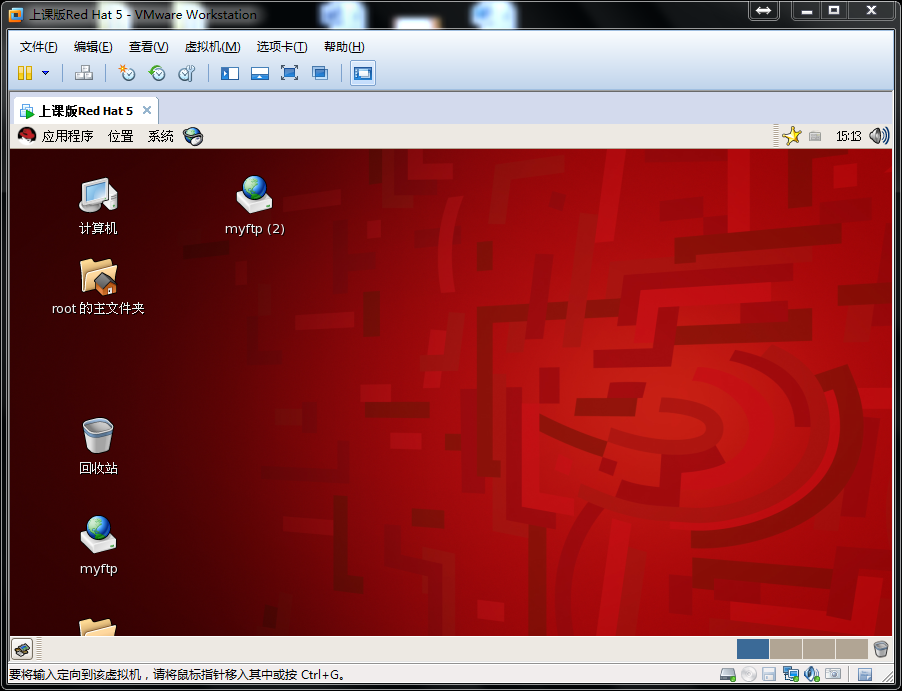The height and width of the screenshot is (691, 902).
Task: Select the 计算机 desktop icon
Action: coord(98,207)
